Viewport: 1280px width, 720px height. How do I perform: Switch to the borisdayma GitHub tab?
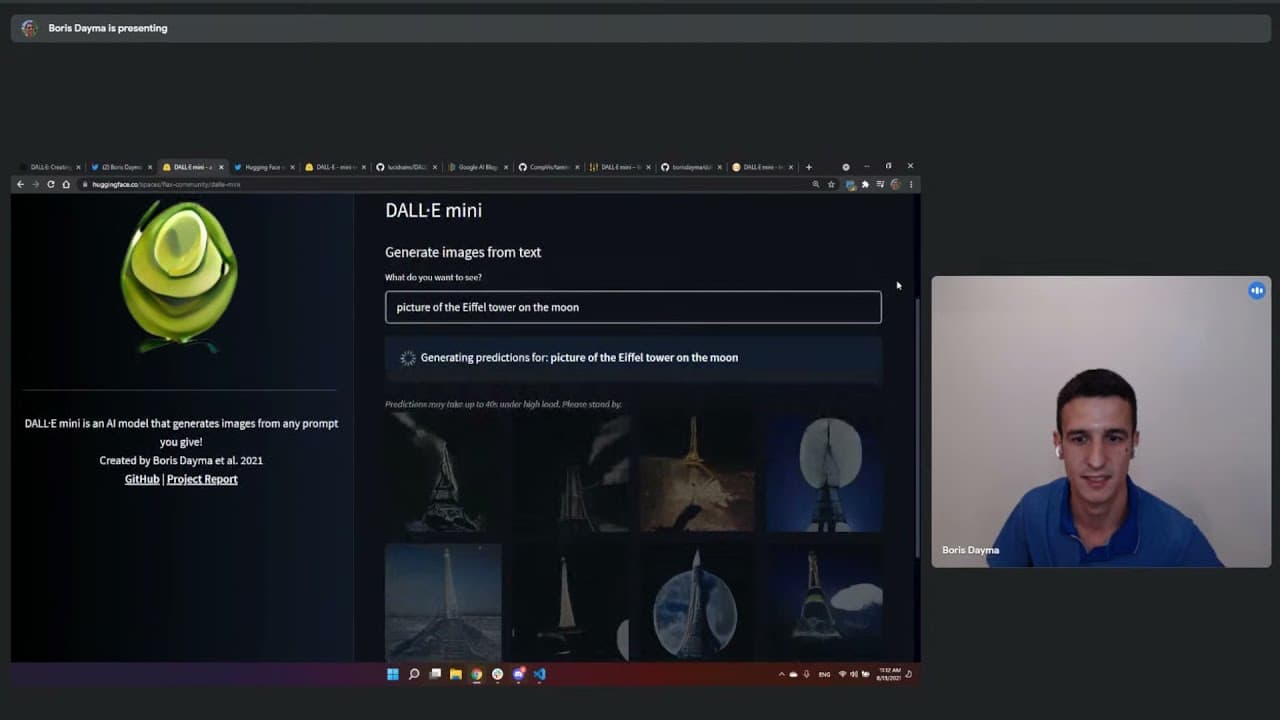point(692,167)
